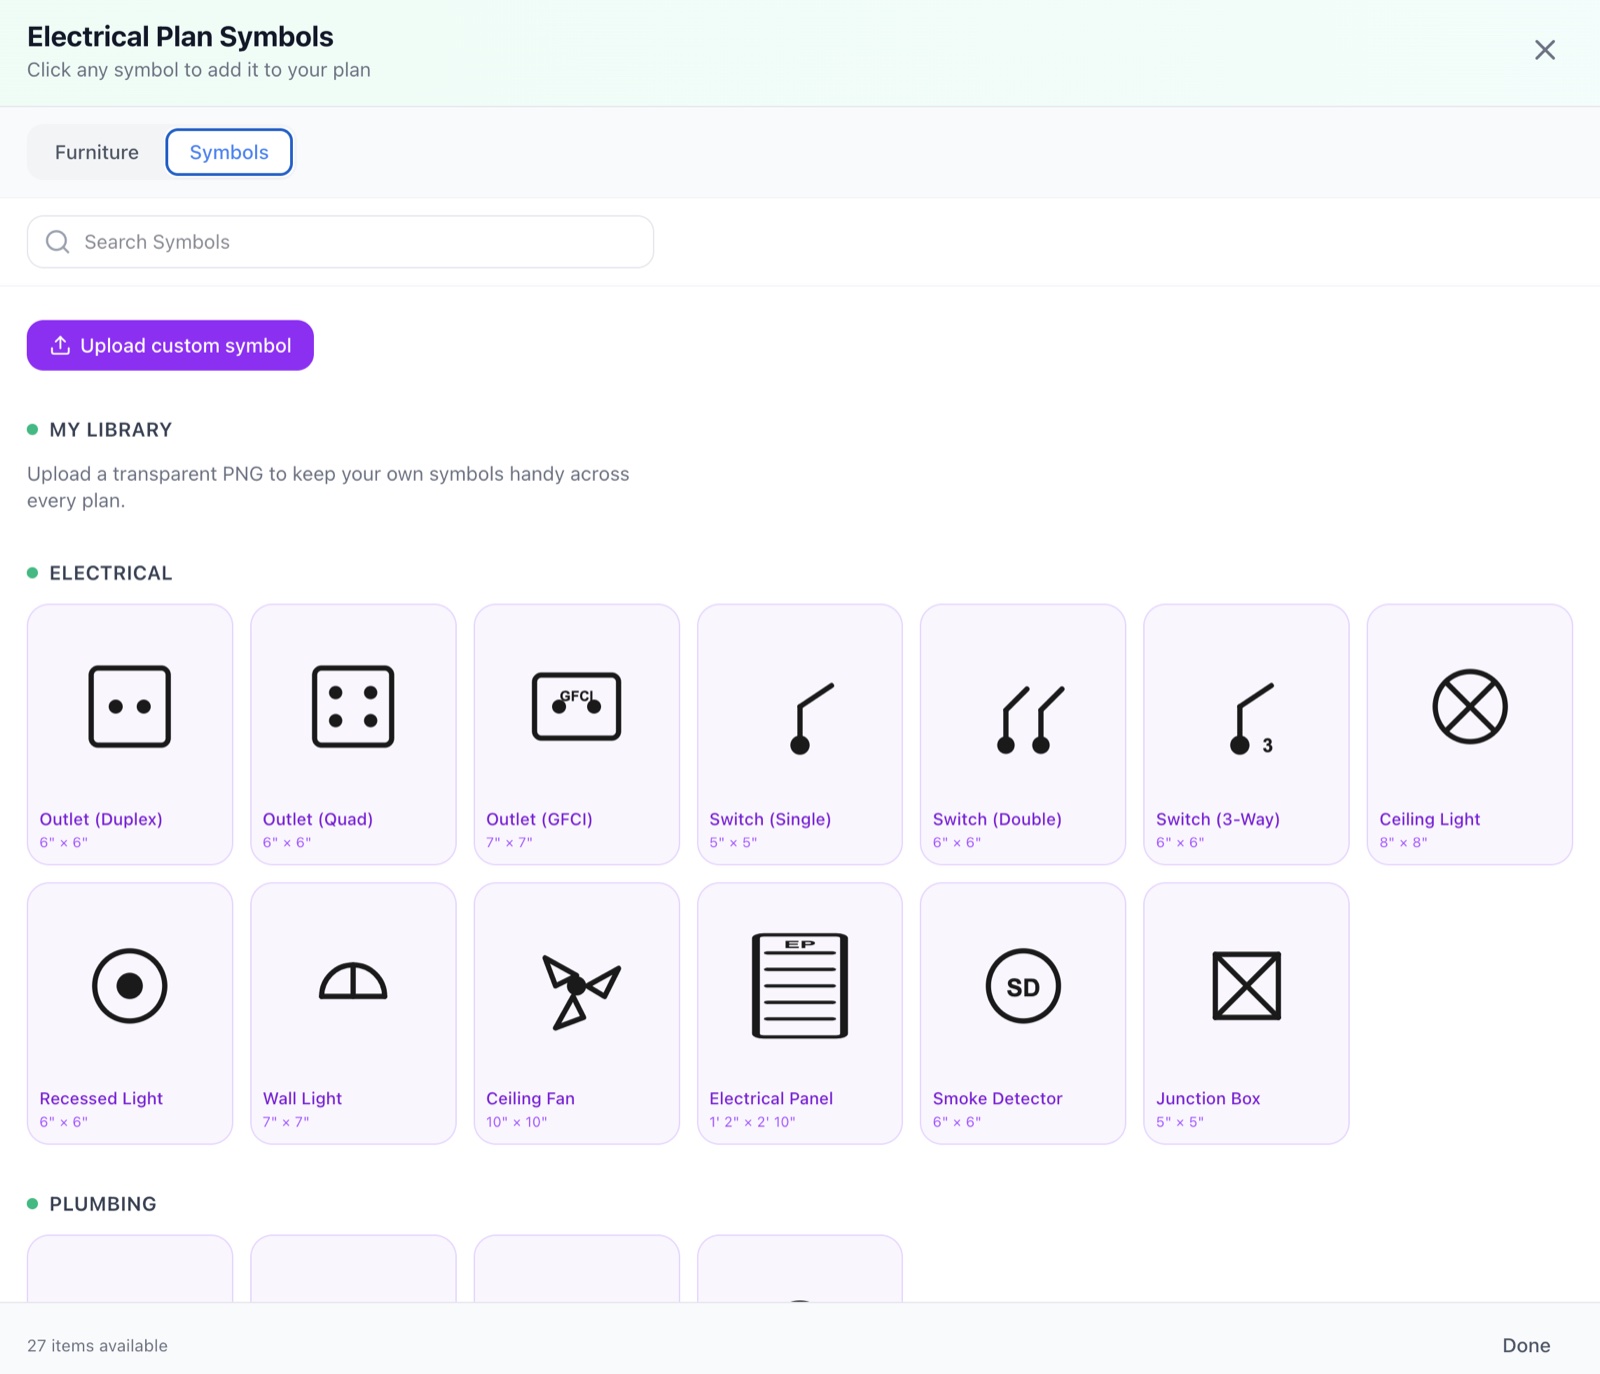The height and width of the screenshot is (1374, 1600).
Task: Add the Outlet (Duplex) symbol
Action: 130,734
